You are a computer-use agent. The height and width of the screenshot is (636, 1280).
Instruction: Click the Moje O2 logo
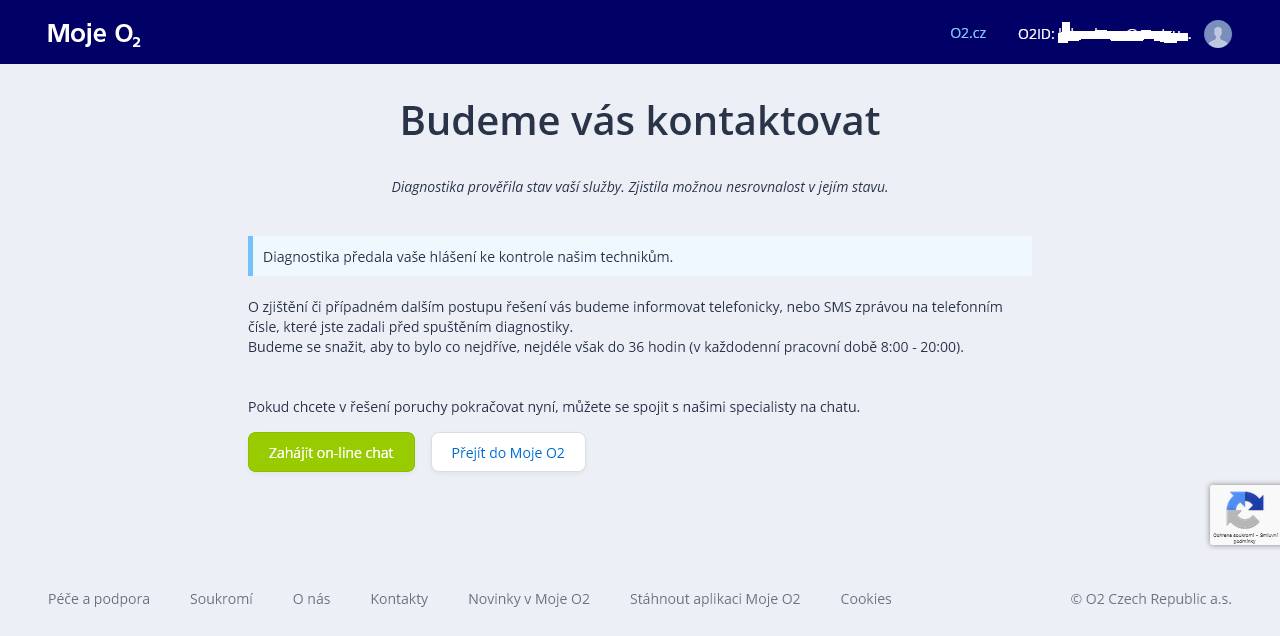pos(94,34)
